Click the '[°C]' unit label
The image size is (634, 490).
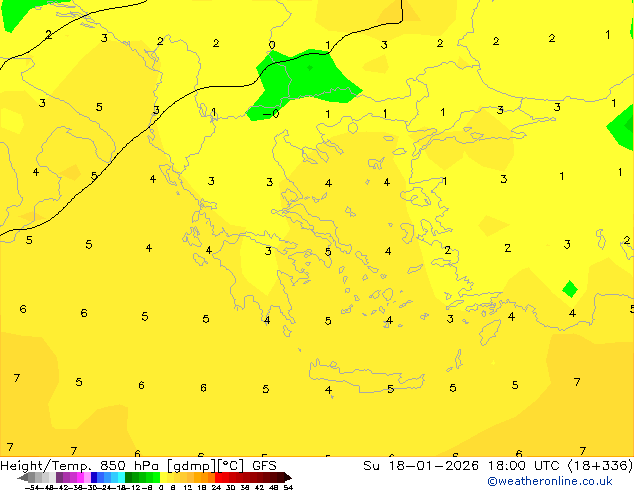tap(231, 466)
